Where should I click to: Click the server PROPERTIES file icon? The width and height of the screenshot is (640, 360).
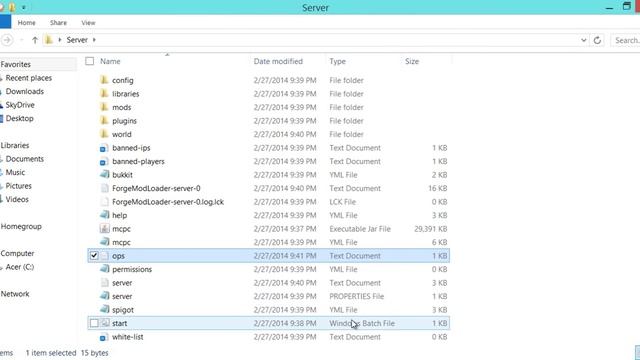tap(104, 296)
